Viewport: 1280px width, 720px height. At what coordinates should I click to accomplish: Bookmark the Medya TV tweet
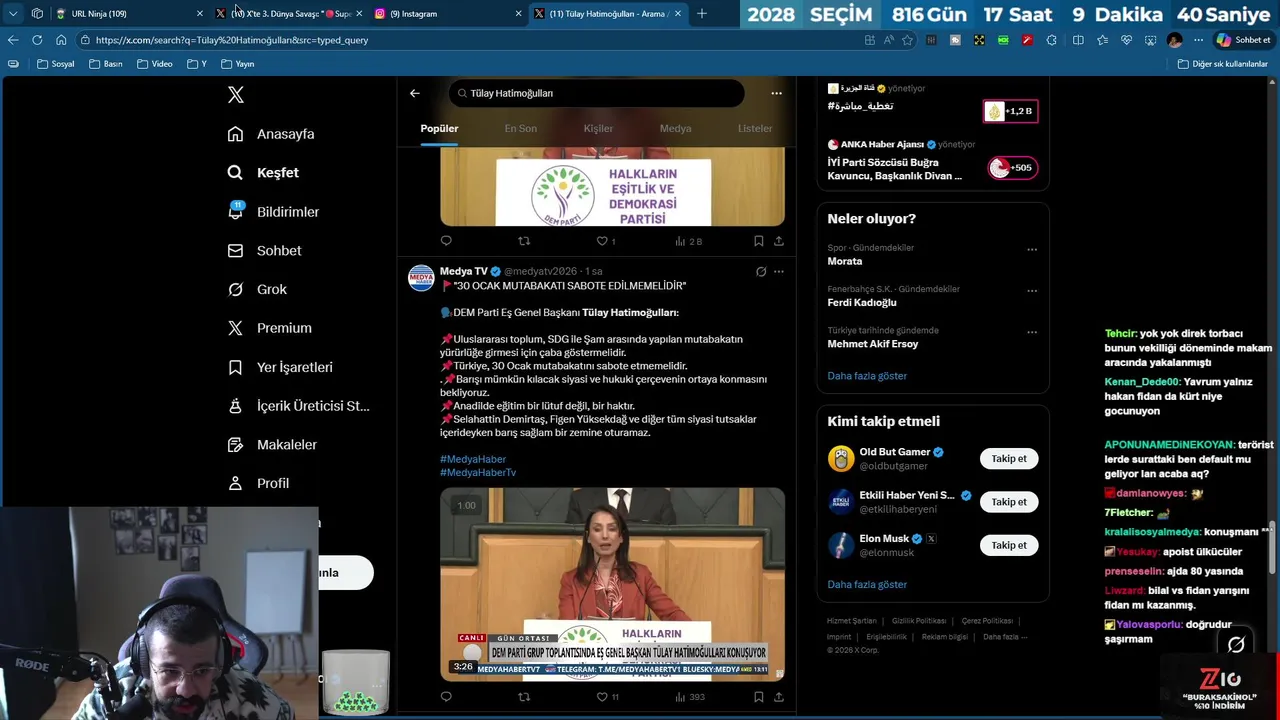pyautogui.click(x=758, y=697)
